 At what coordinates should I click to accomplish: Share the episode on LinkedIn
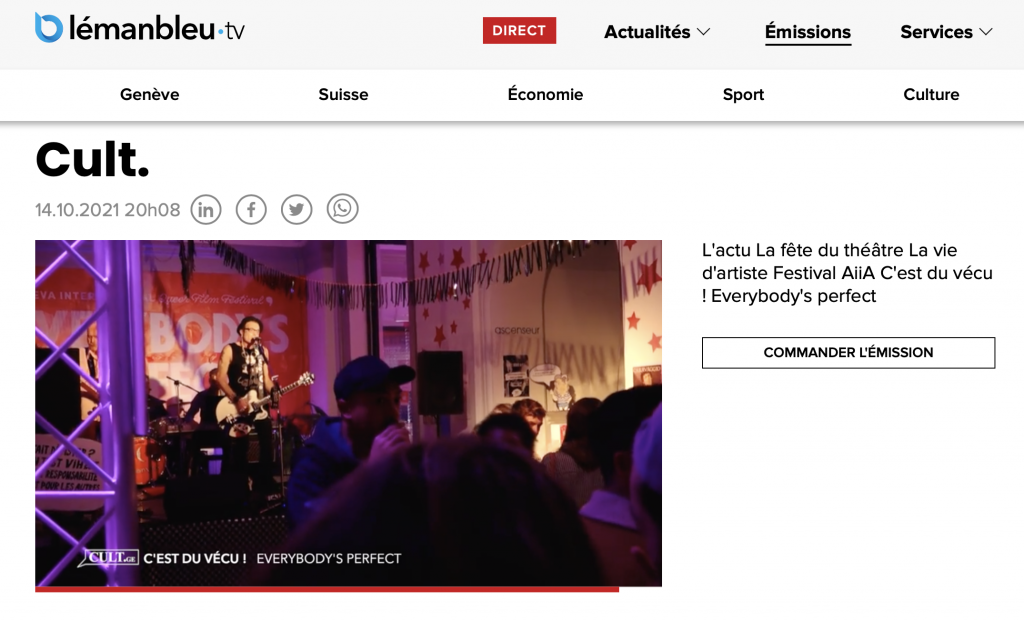(x=206, y=210)
